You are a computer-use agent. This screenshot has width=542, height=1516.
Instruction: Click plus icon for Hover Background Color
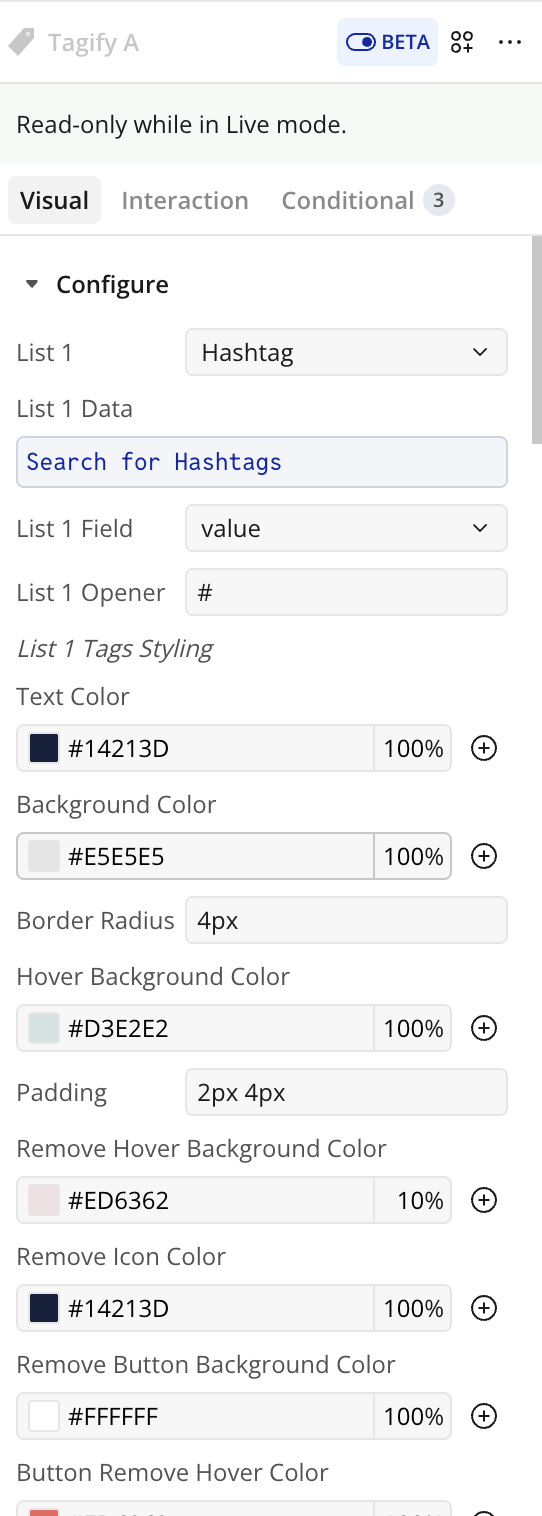point(484,1028)
